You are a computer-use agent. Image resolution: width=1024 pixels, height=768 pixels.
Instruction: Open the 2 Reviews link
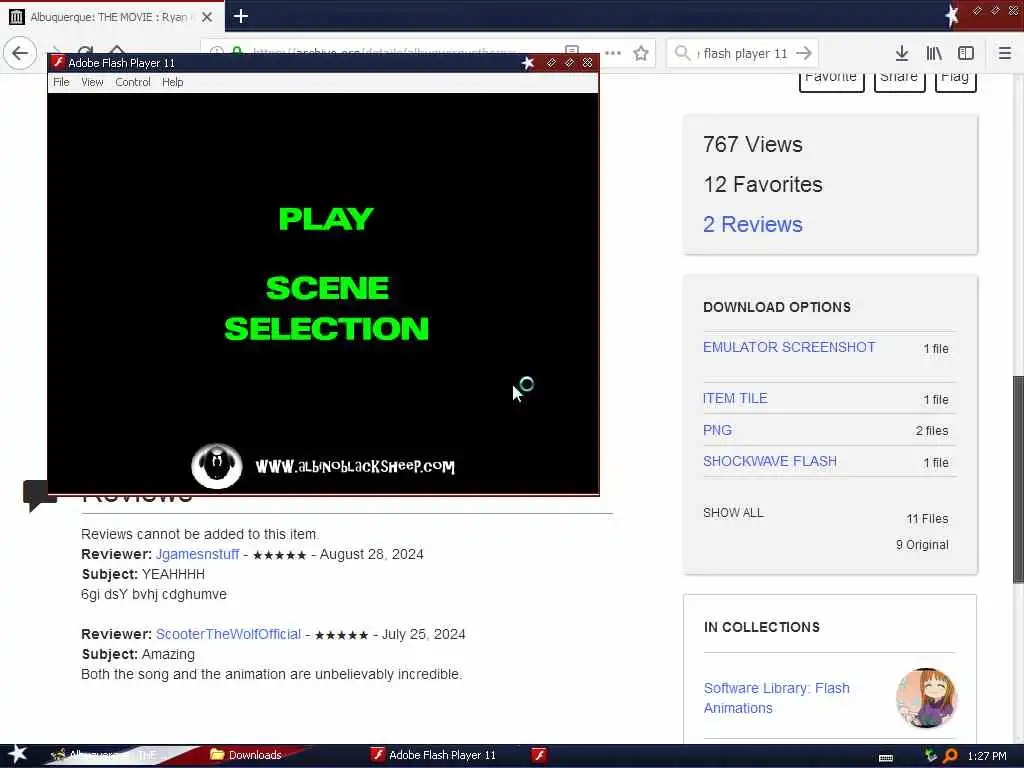[752, 224]
